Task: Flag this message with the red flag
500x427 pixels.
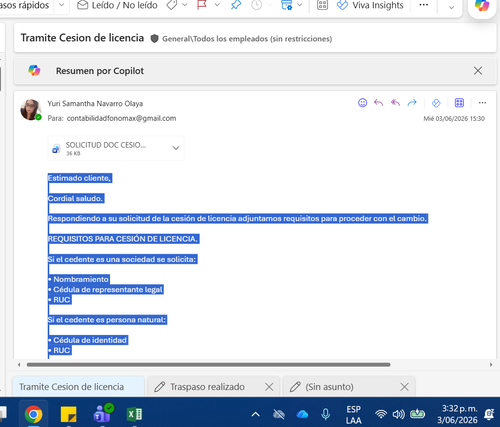Action: tap(202, 5)
